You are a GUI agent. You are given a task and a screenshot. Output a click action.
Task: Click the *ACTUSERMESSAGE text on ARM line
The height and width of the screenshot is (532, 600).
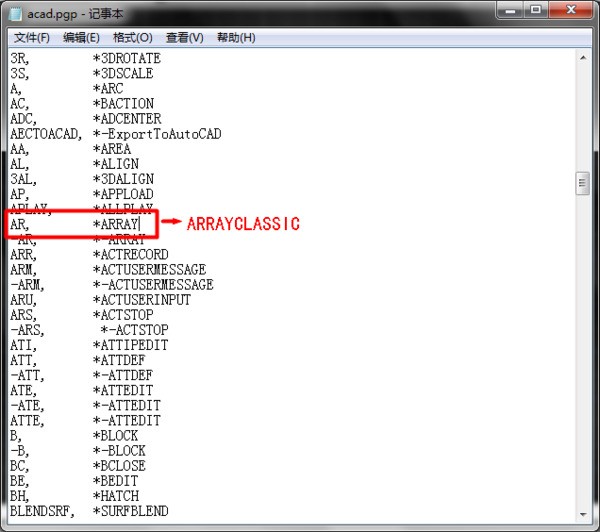tap(149, 270)
